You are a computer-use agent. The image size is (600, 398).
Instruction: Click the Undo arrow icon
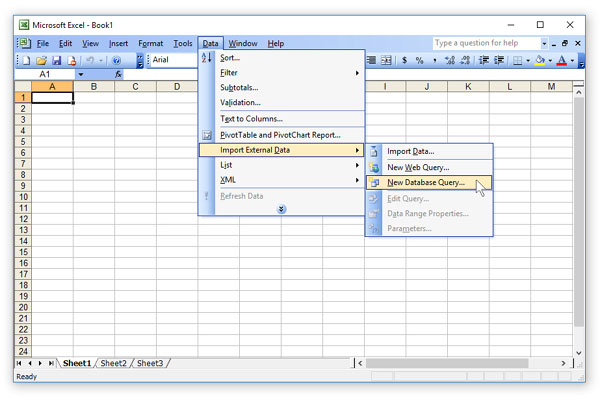coord(90,60)
